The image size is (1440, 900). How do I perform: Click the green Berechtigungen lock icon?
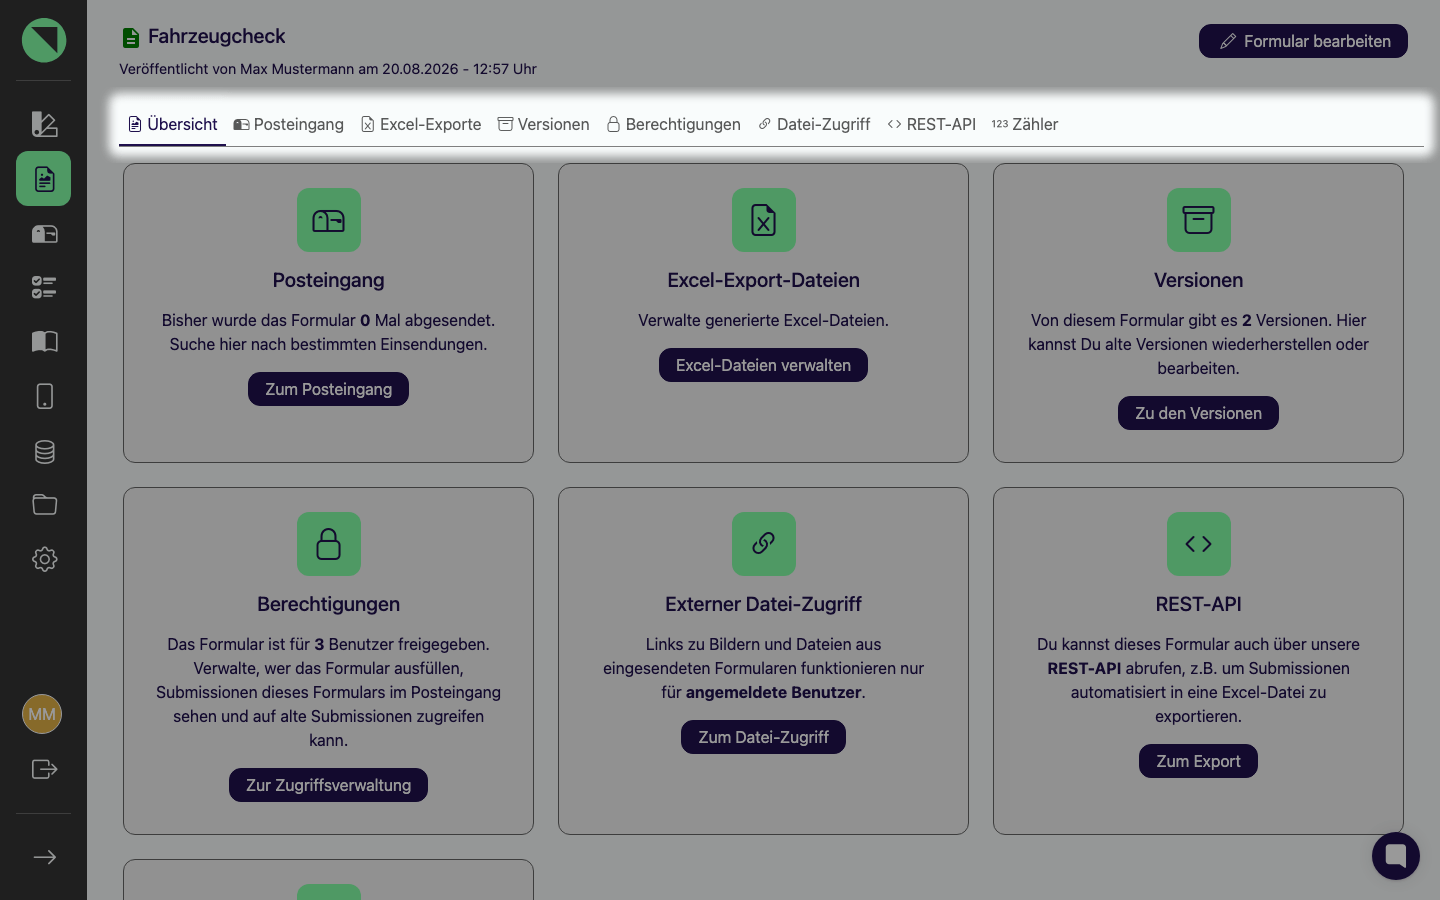tap(329, 544)
